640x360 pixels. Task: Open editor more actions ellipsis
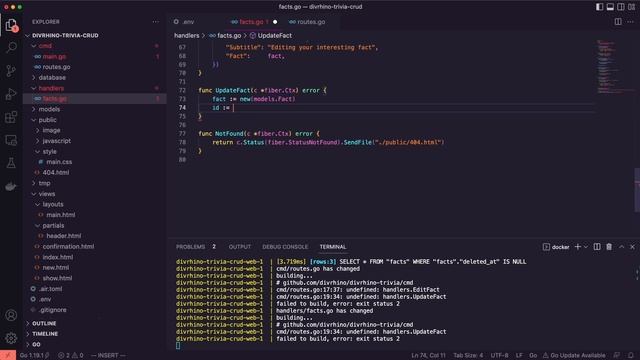631,22
